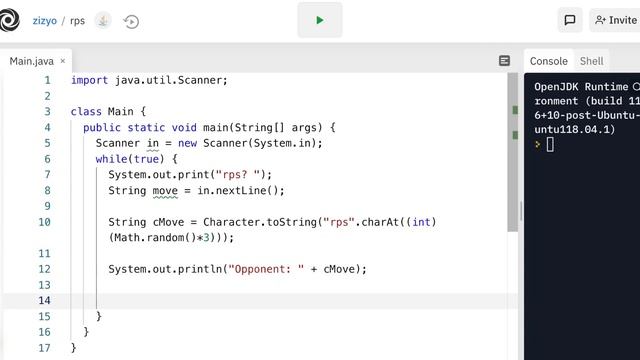Select the Main.java file tab
Screen dimensions: 640x360
[x=32, y=61]
